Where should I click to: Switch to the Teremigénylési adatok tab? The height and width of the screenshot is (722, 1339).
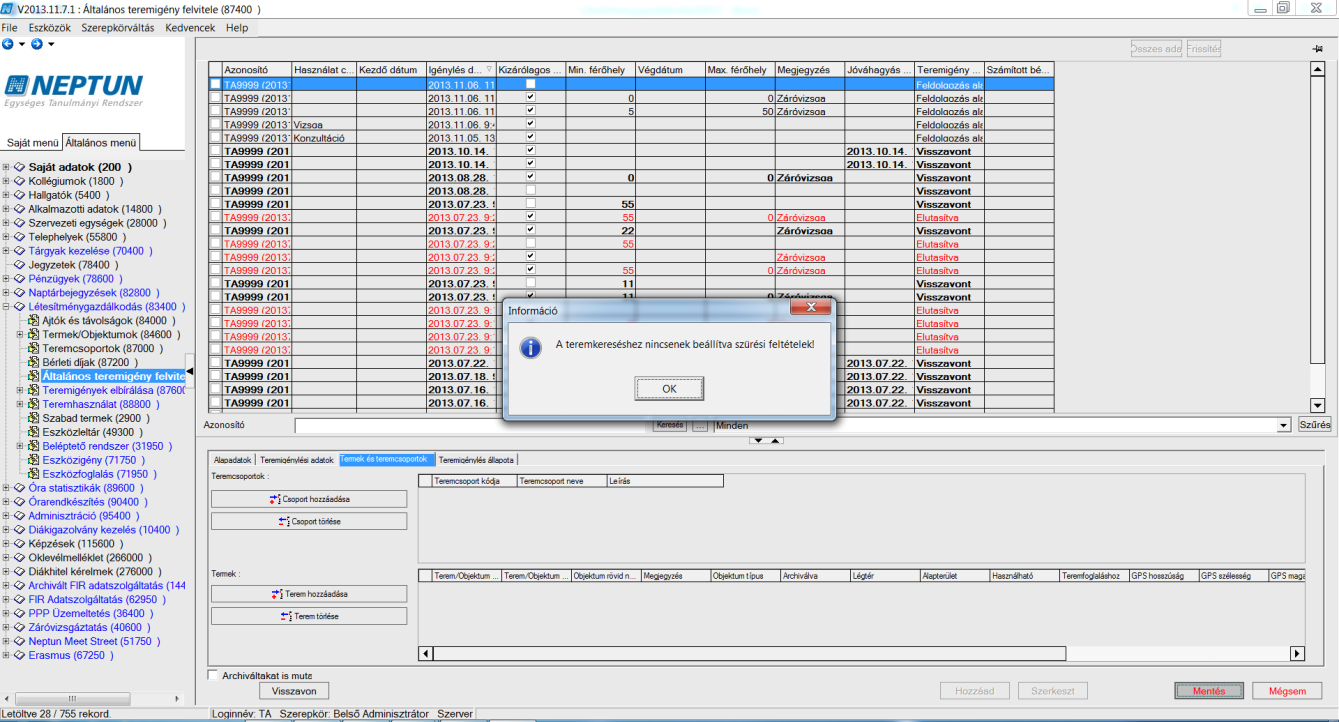coord(297,460)
